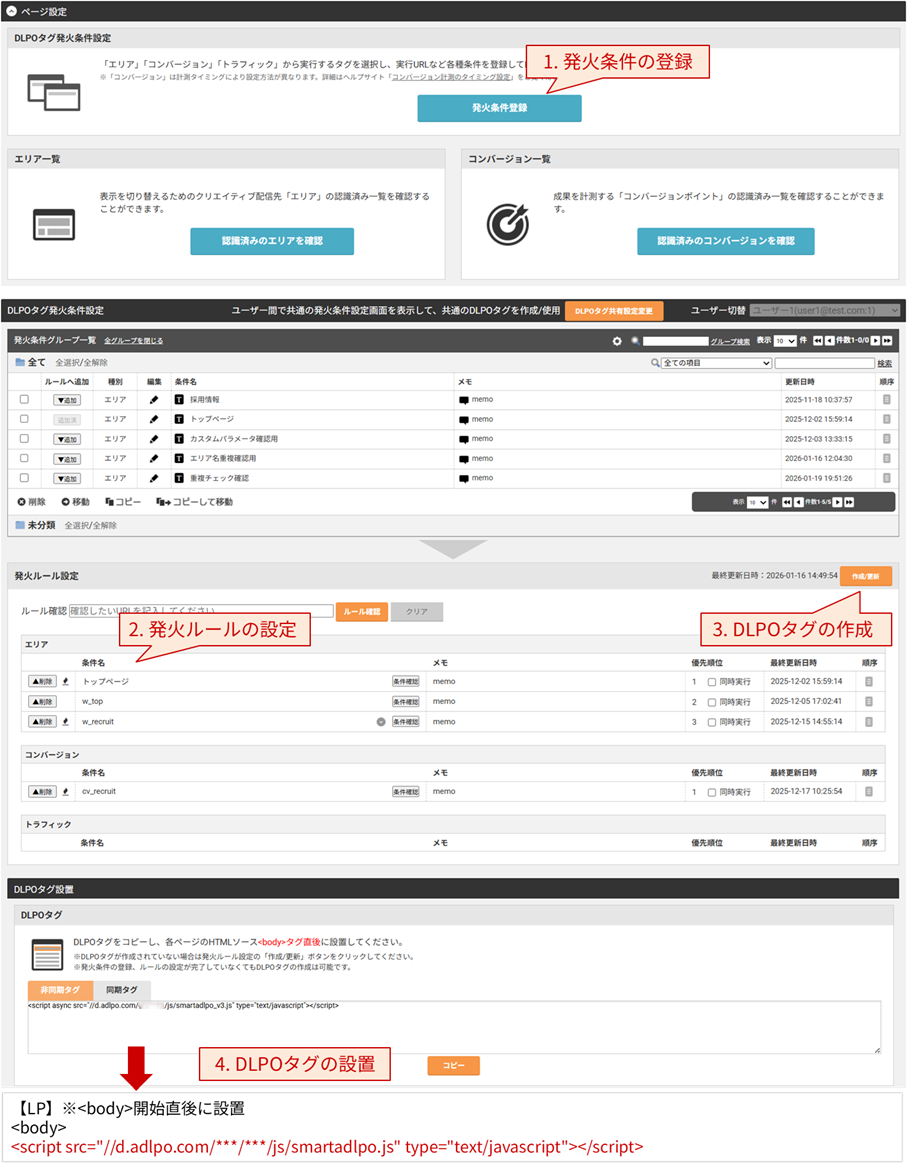Image resolution: width=907 pixels, height=1165 pixels.
Task: Go to last page in top pager
Action: [886, 340]
